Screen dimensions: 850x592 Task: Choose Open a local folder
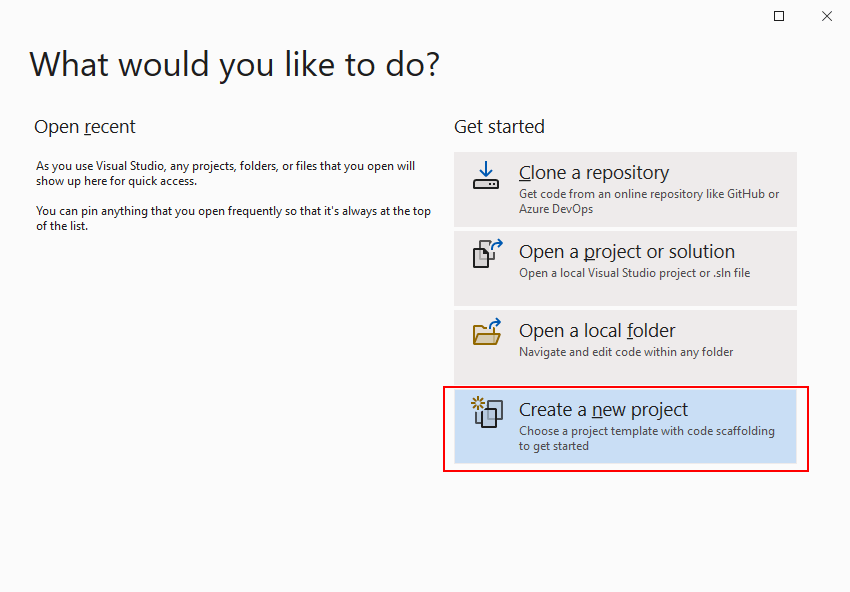pyautogui.click(x=625, y=348)
